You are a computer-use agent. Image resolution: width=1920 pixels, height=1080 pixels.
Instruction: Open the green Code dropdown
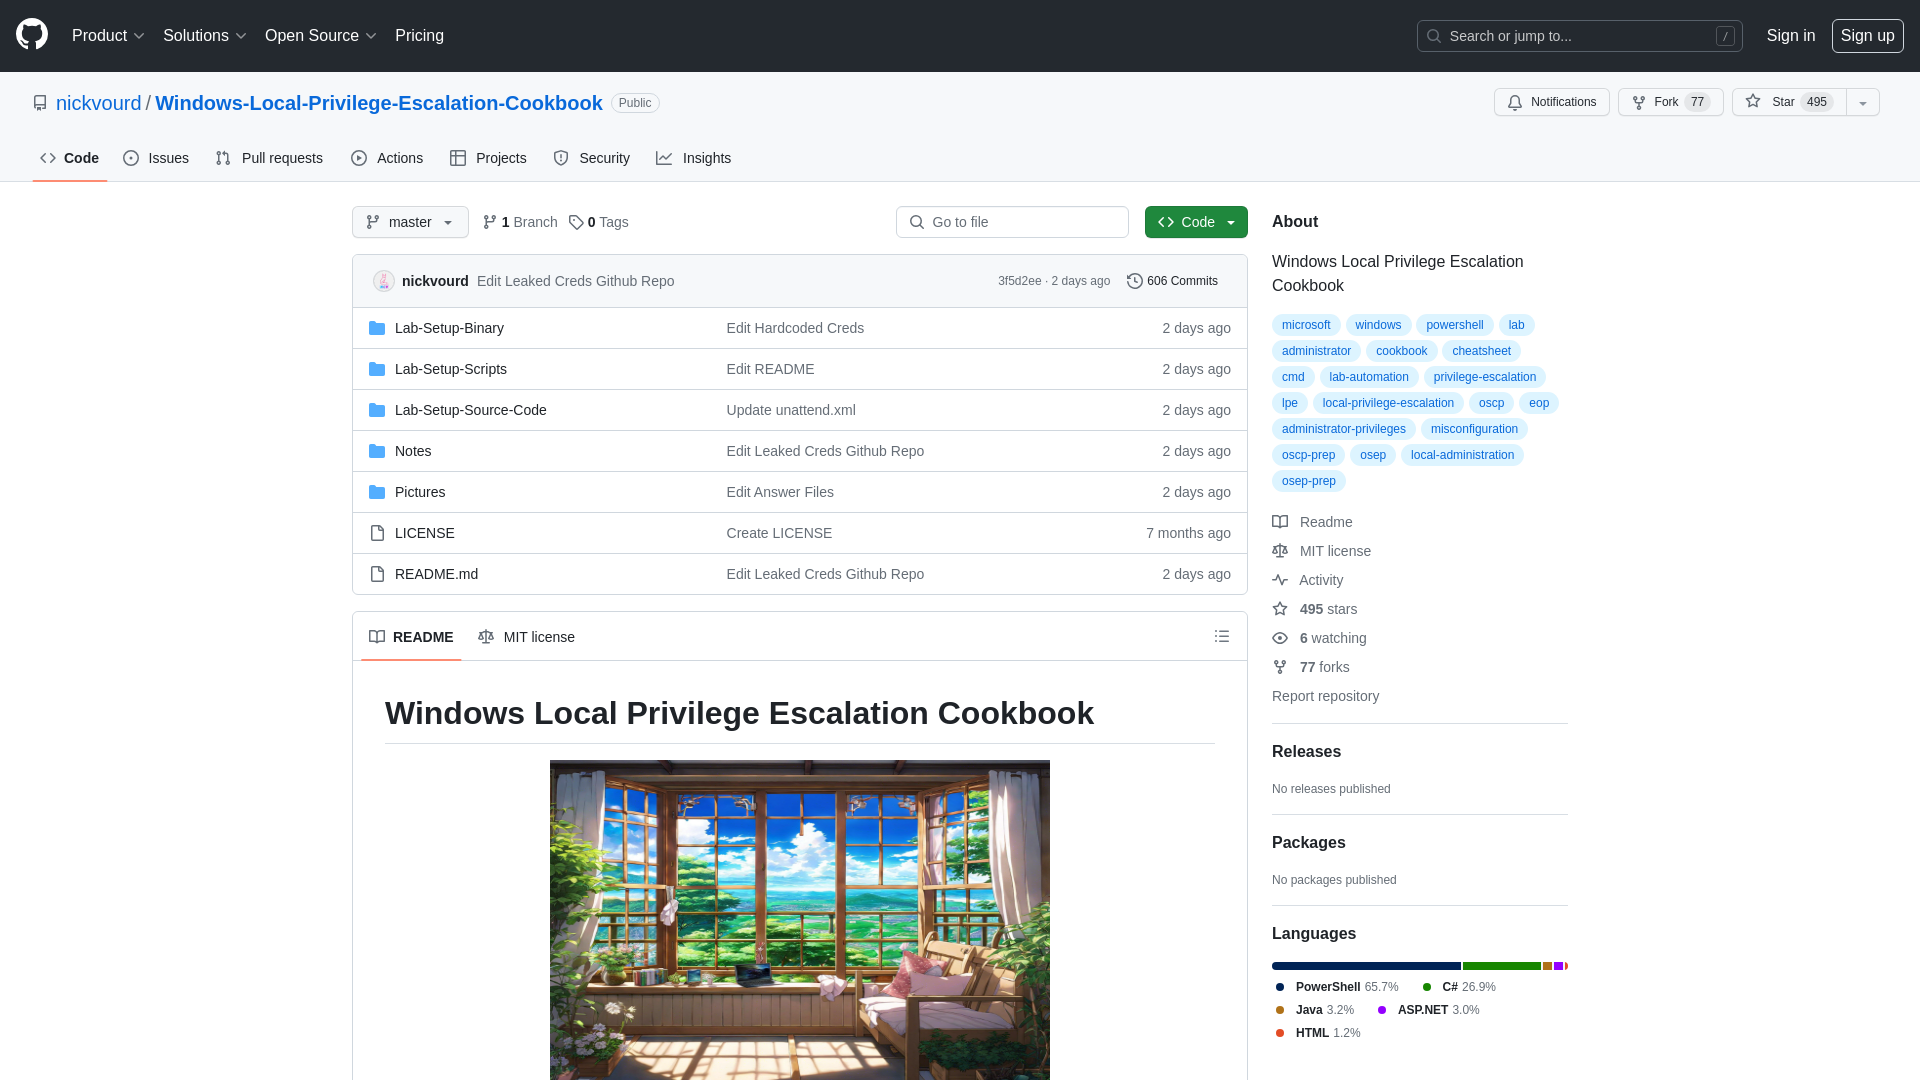pyautogui.click(x=1196, y=222)
